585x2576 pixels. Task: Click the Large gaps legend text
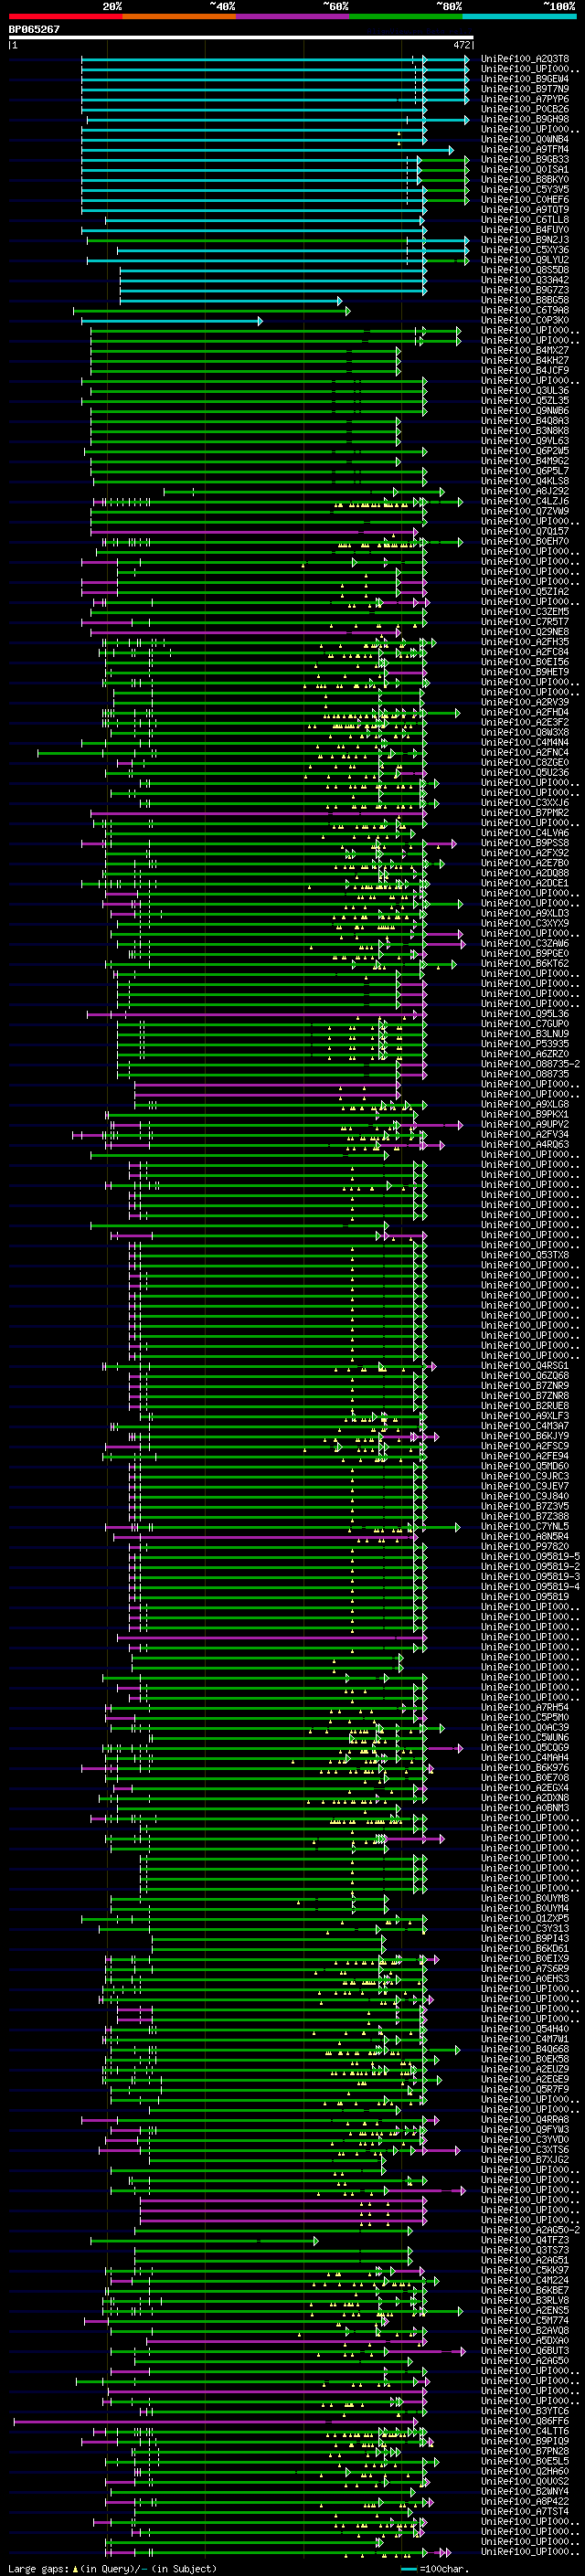tap(112, 2568)
